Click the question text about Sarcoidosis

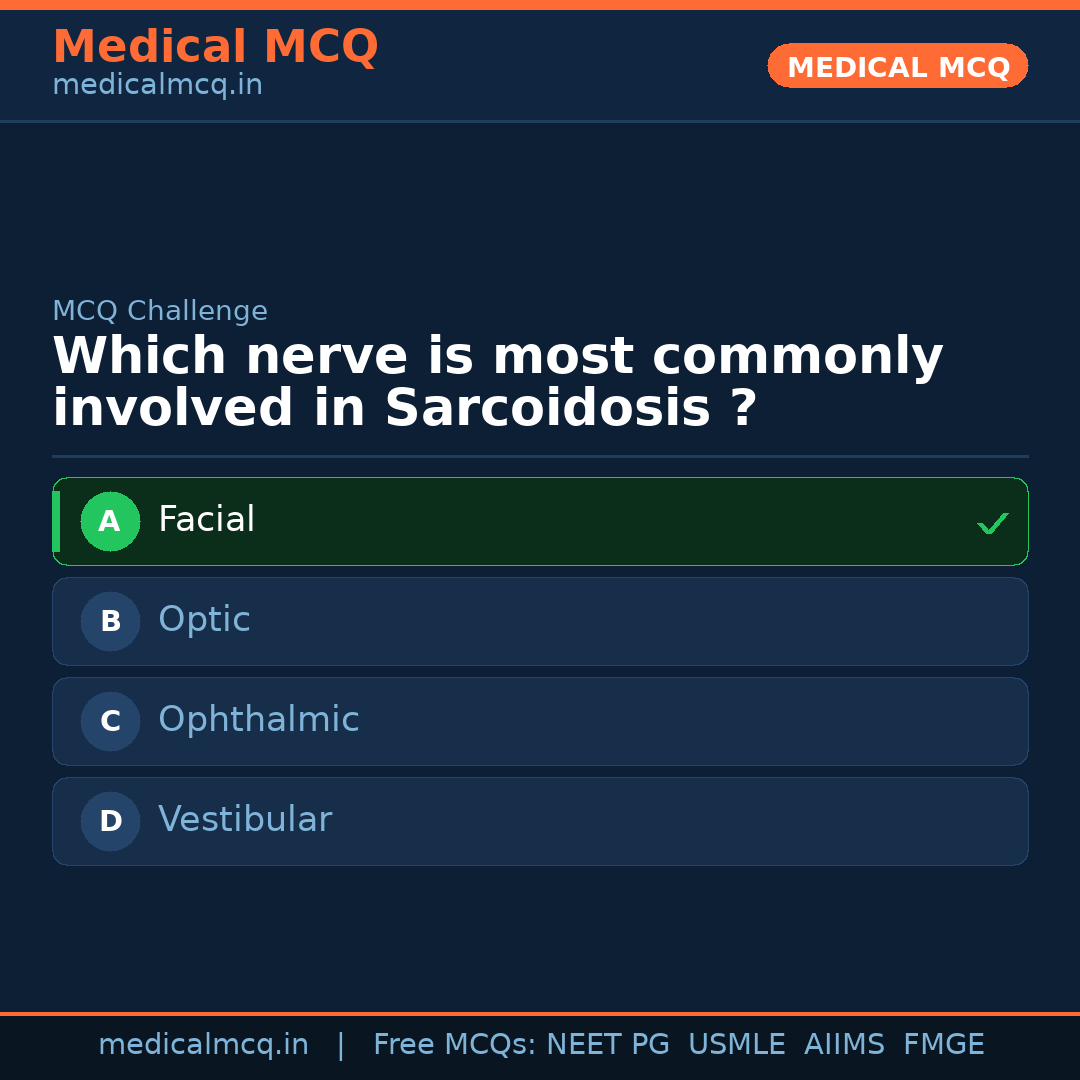tap(498, 380)
